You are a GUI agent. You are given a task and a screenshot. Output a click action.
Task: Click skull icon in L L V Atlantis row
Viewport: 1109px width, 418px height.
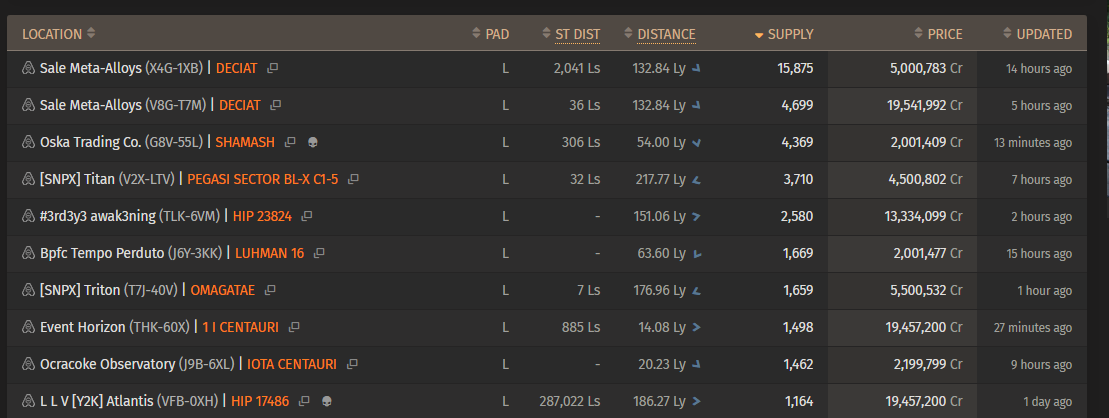(326, 401)
